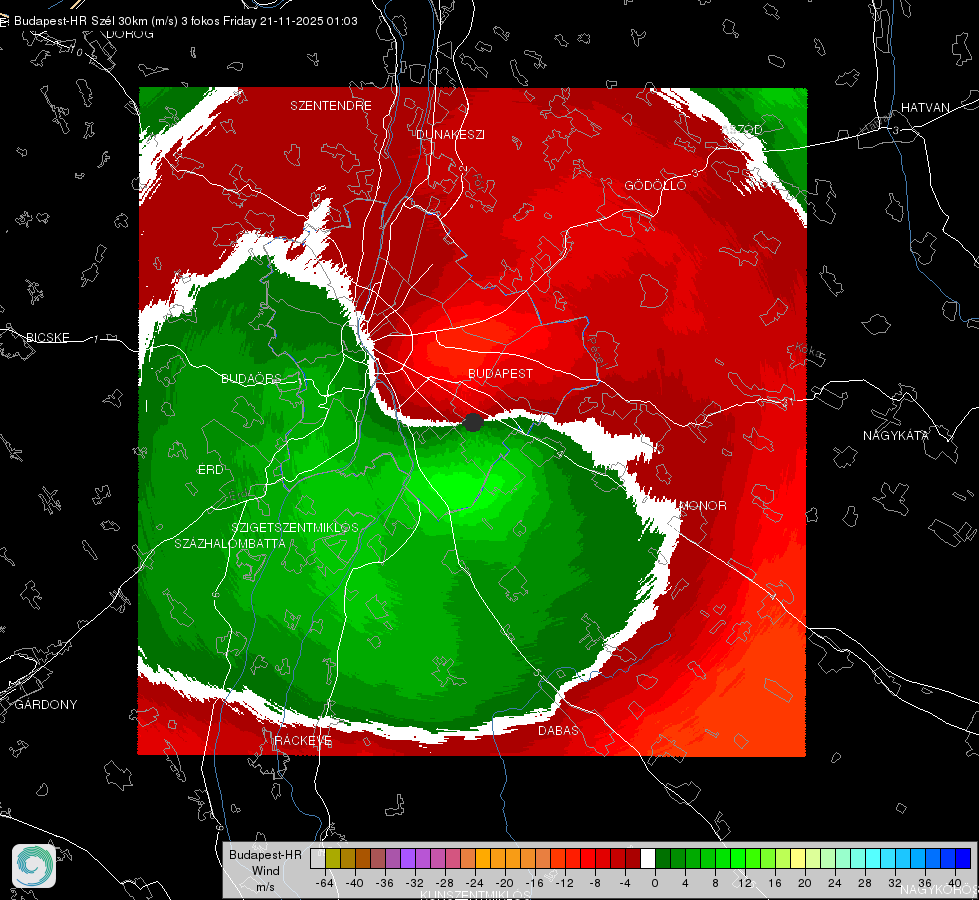Click the MONOR town label

tap(703, 505)
